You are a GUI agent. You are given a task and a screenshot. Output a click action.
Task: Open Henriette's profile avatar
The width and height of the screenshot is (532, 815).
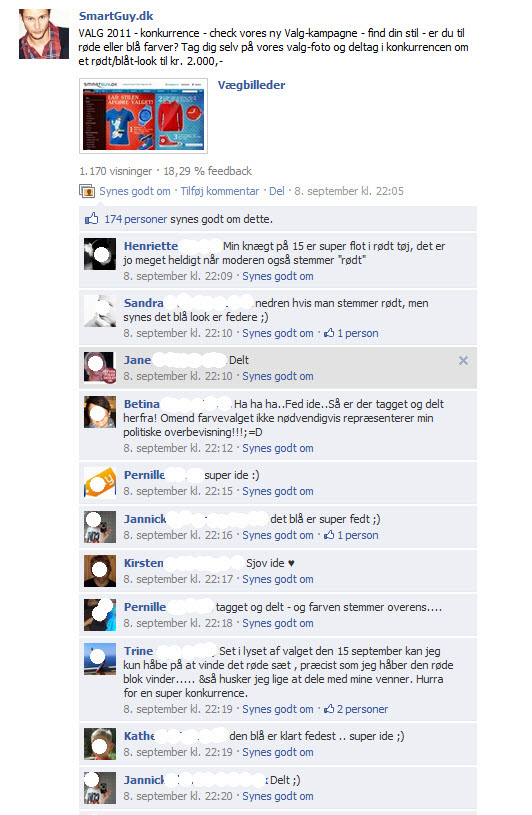point(100,254)
